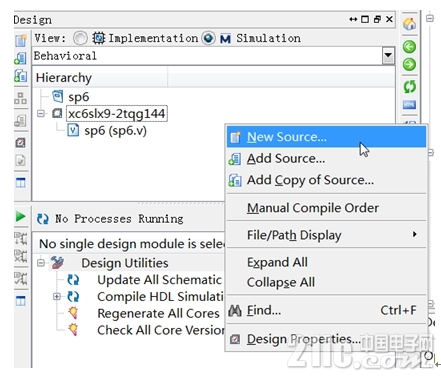
Task: Click the Hierarchy column header
Action: [100, 78]
